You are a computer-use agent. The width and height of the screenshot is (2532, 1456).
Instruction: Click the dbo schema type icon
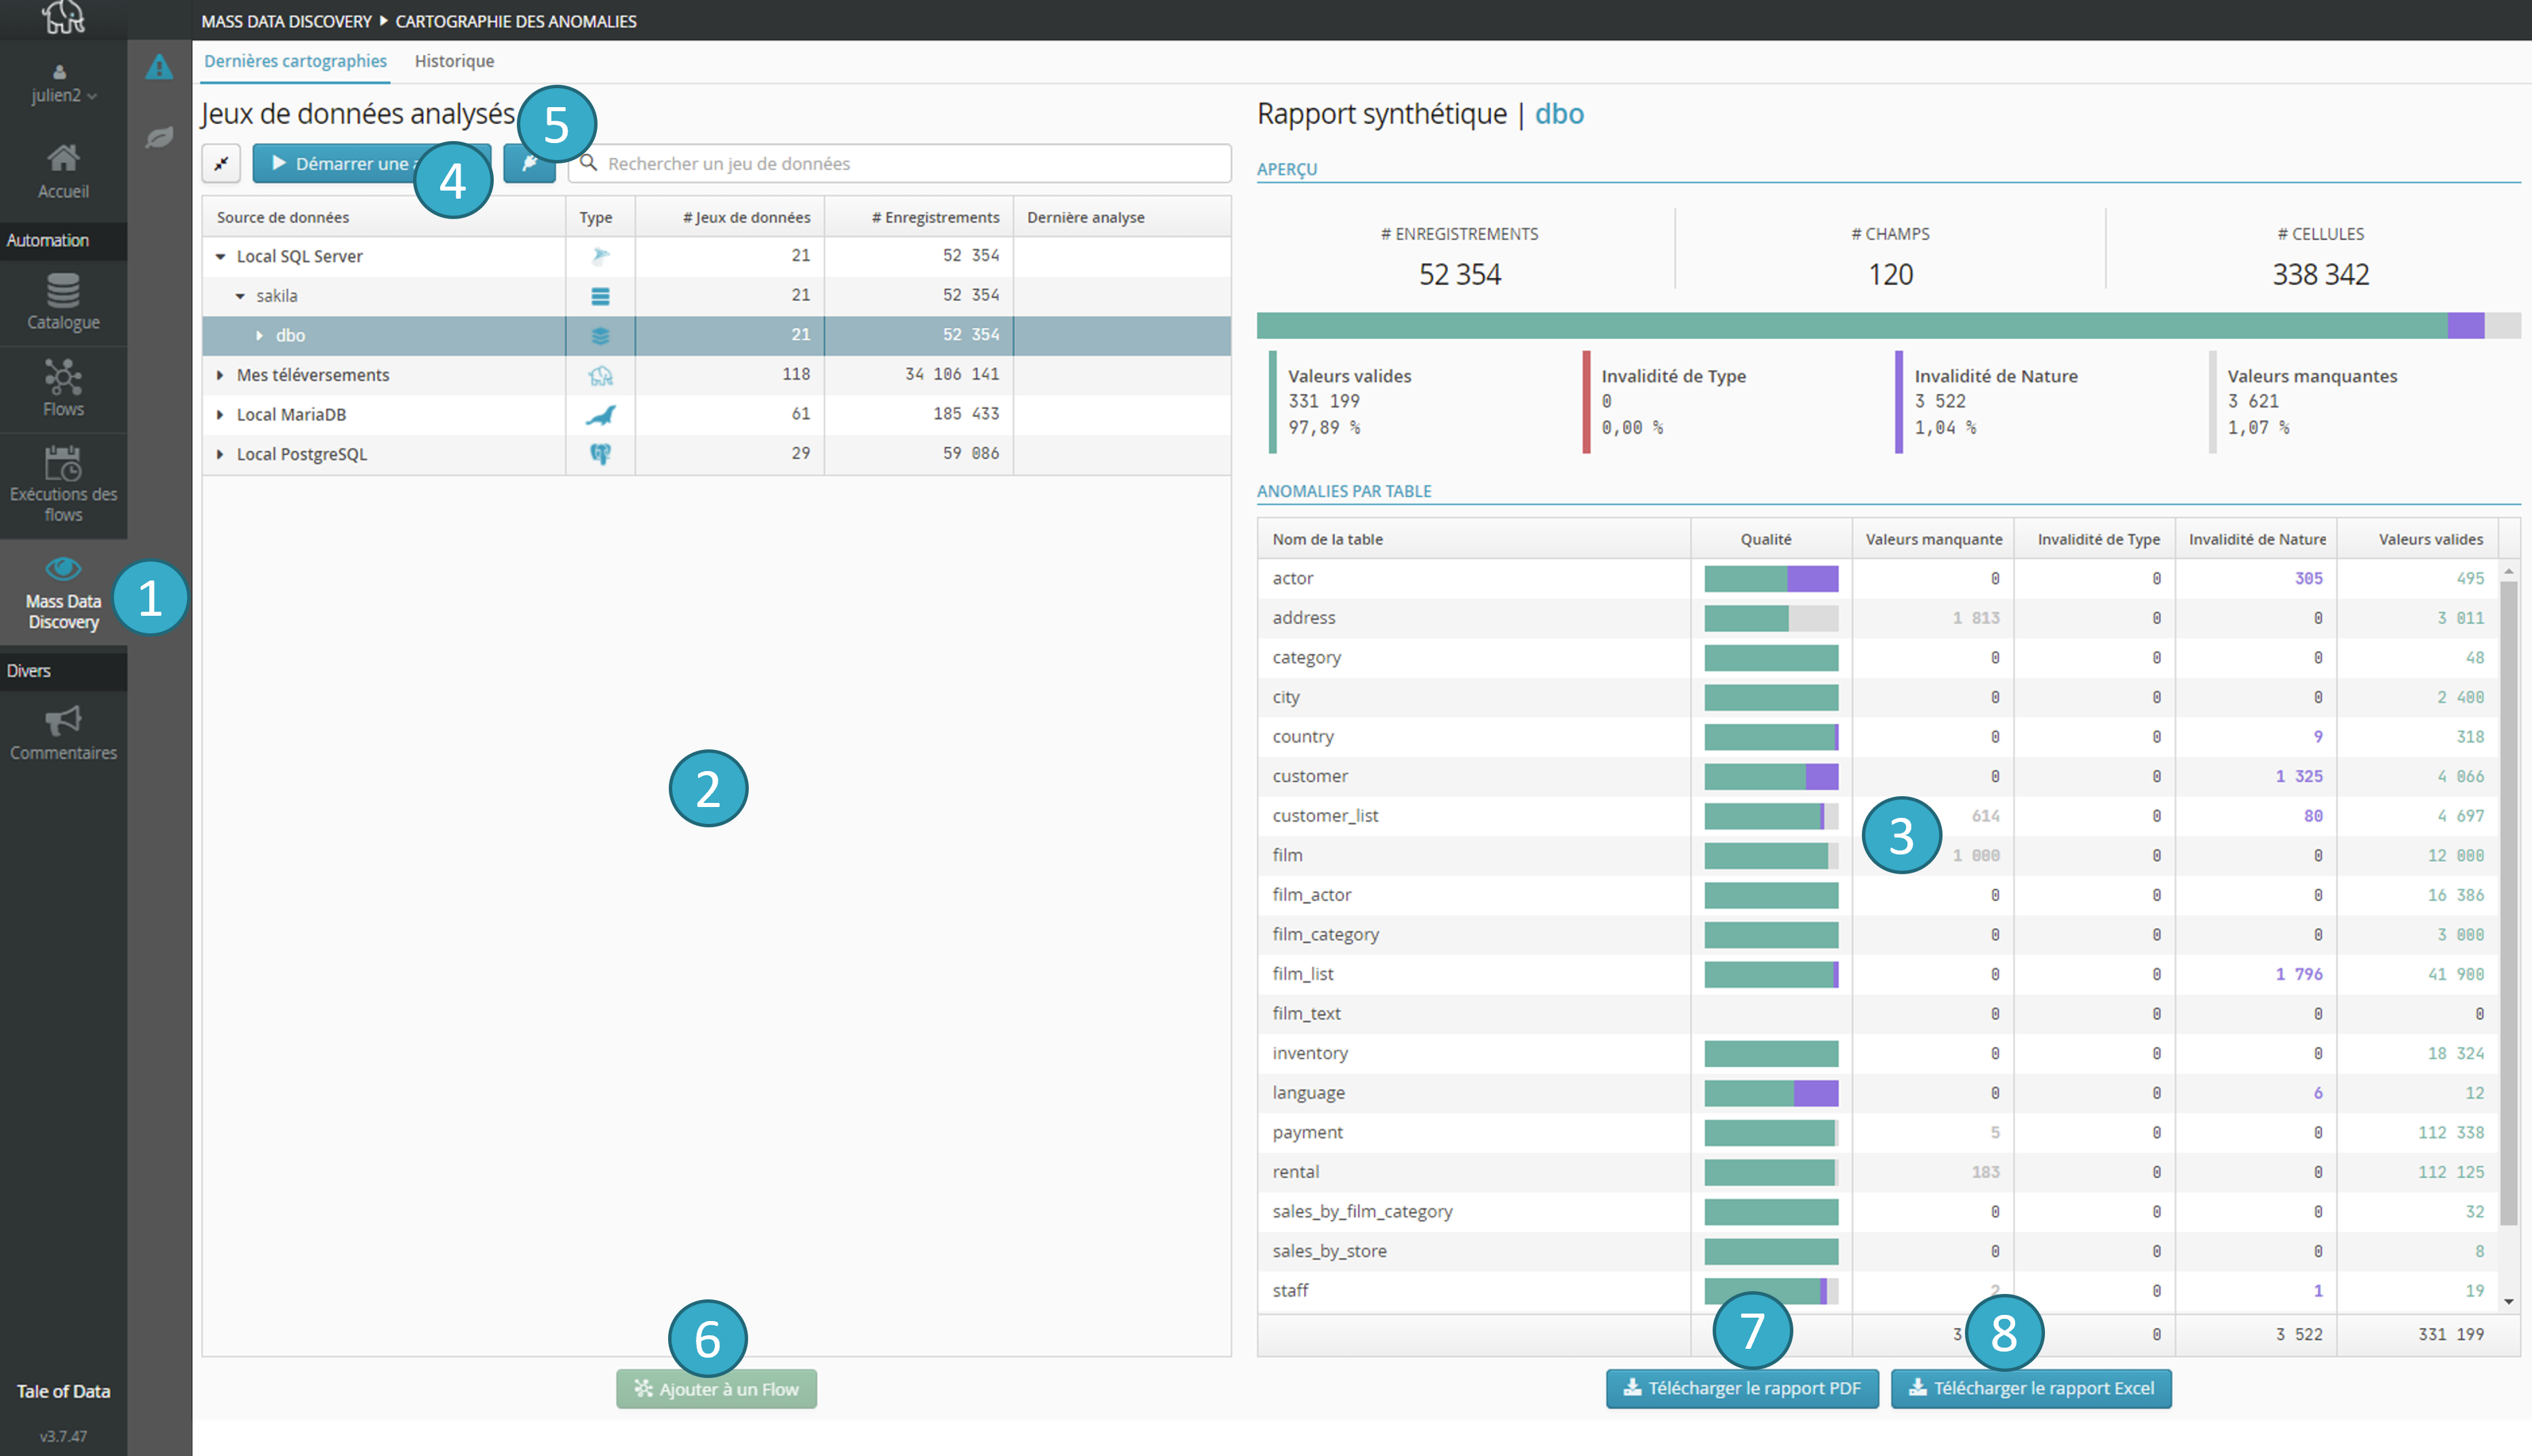point(600,335)
